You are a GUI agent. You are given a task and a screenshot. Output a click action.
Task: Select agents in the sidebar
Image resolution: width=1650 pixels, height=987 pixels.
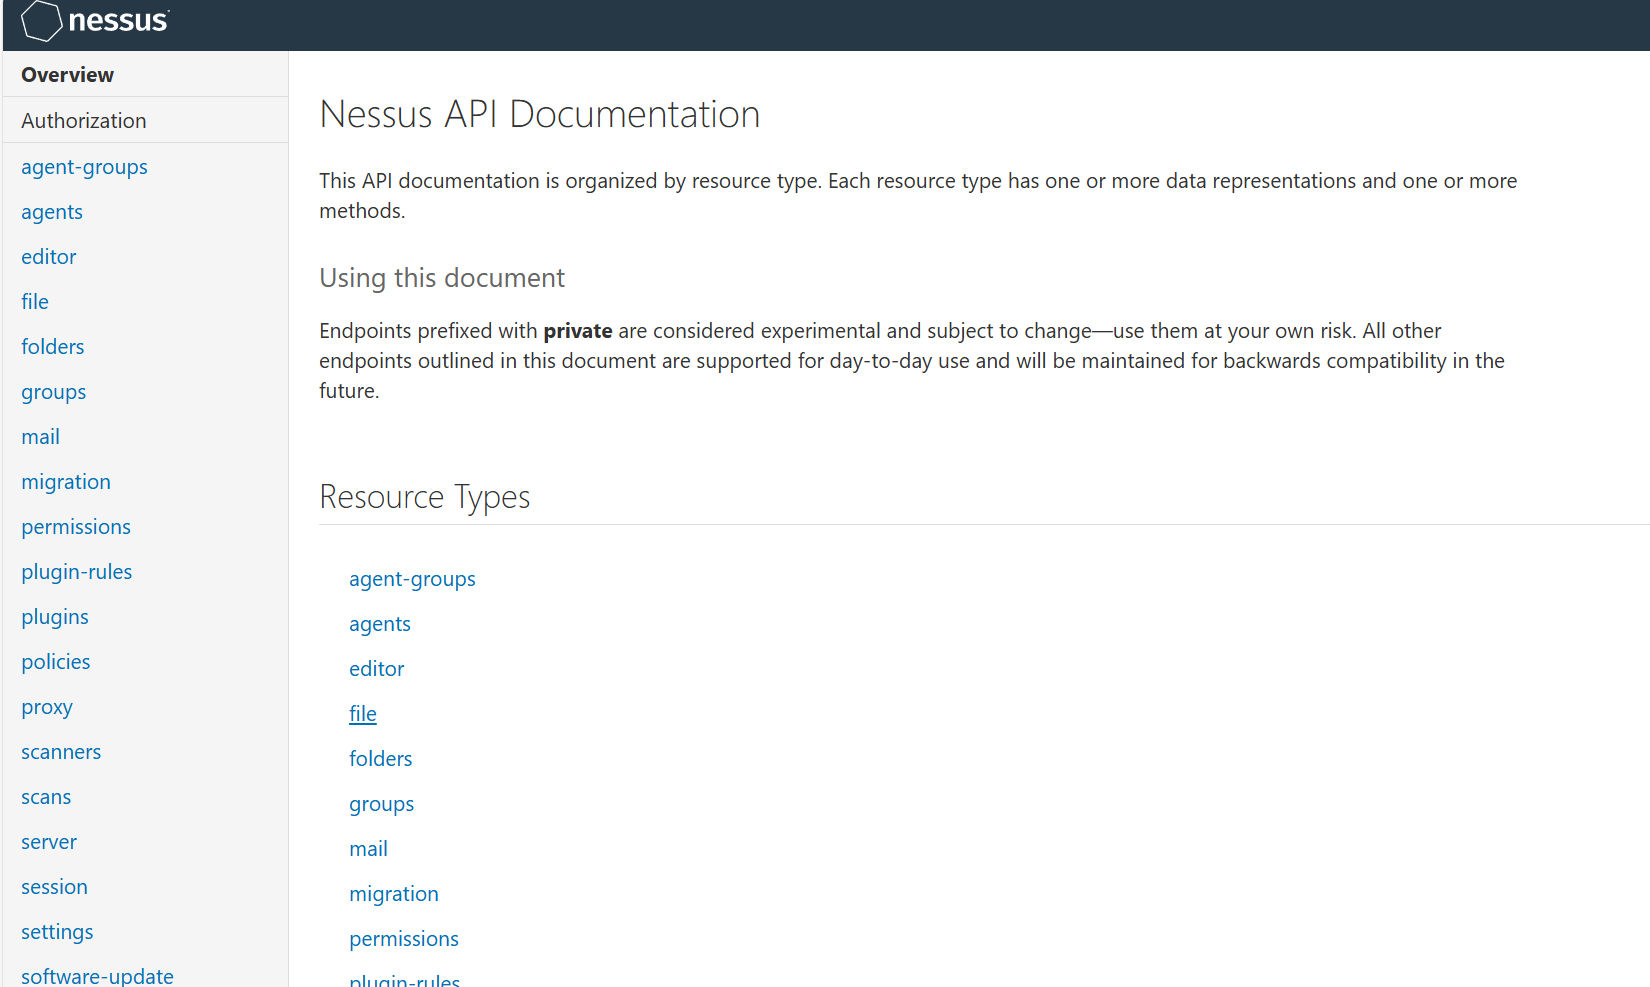pyautogui.click(x=52, y=212)
